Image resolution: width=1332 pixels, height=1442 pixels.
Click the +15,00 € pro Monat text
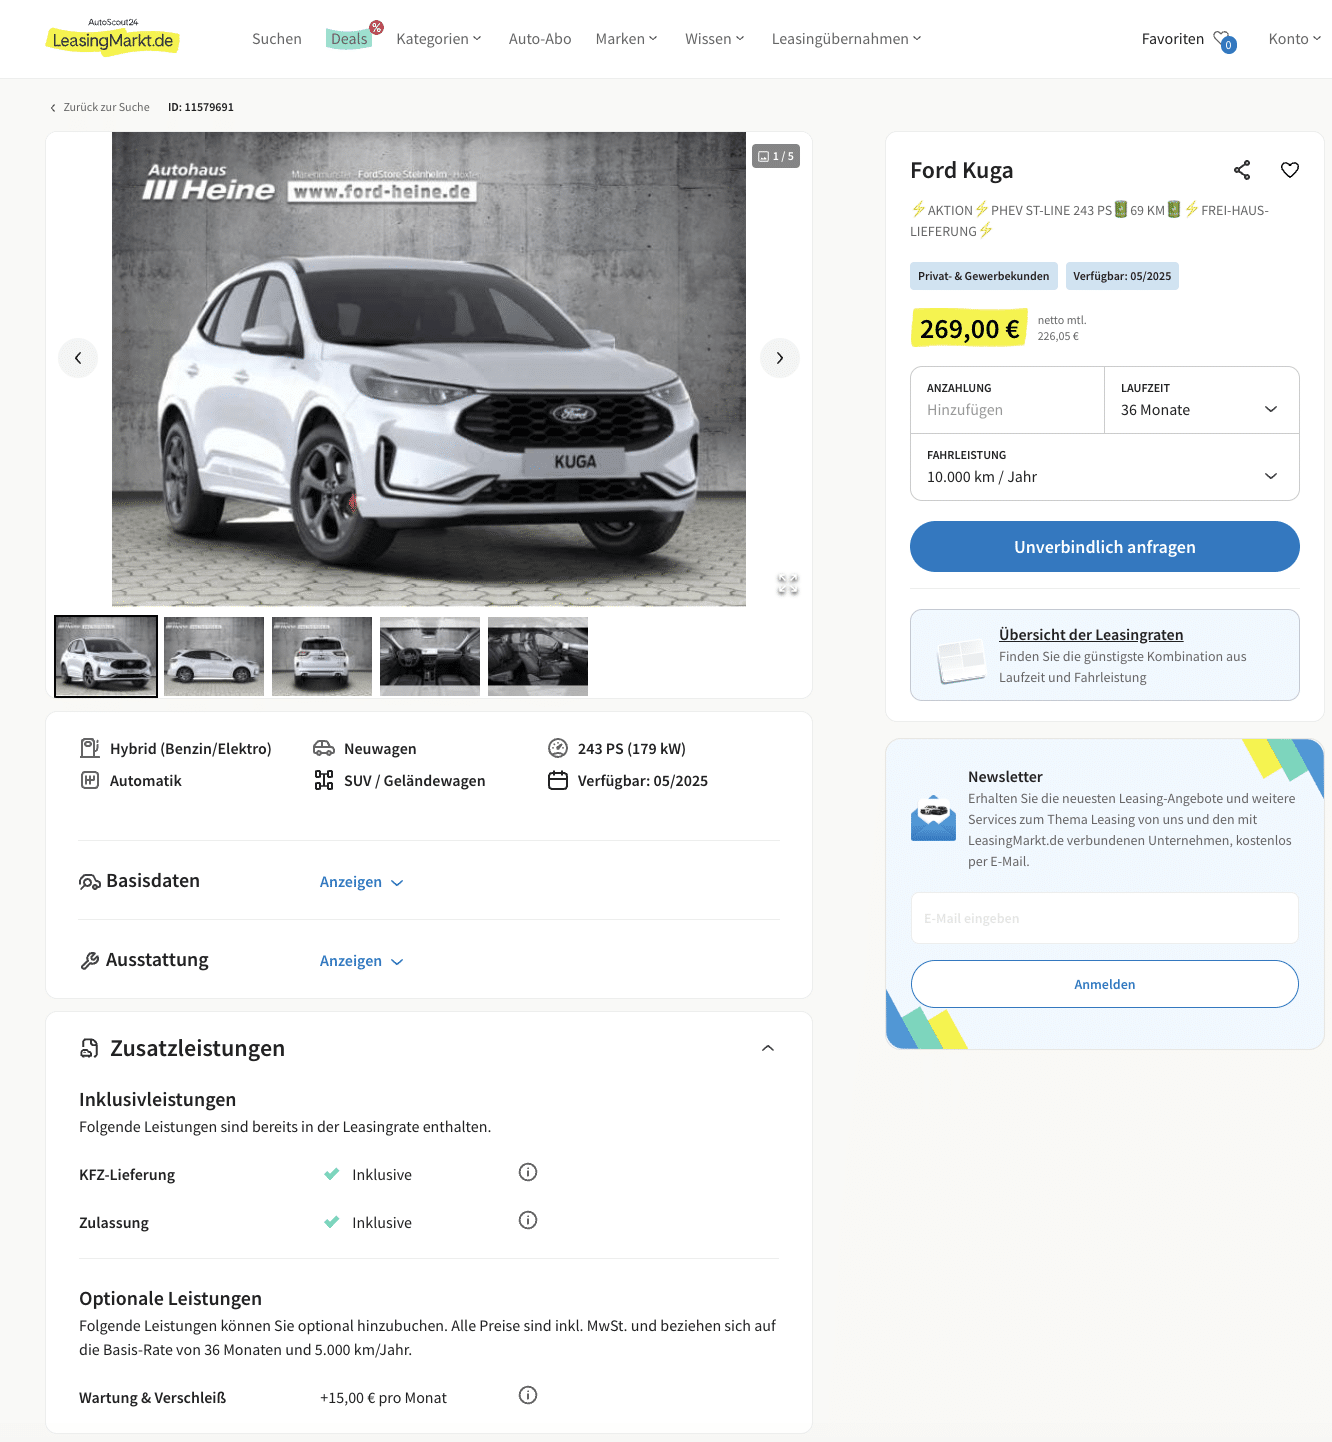tap(383, 1398)
